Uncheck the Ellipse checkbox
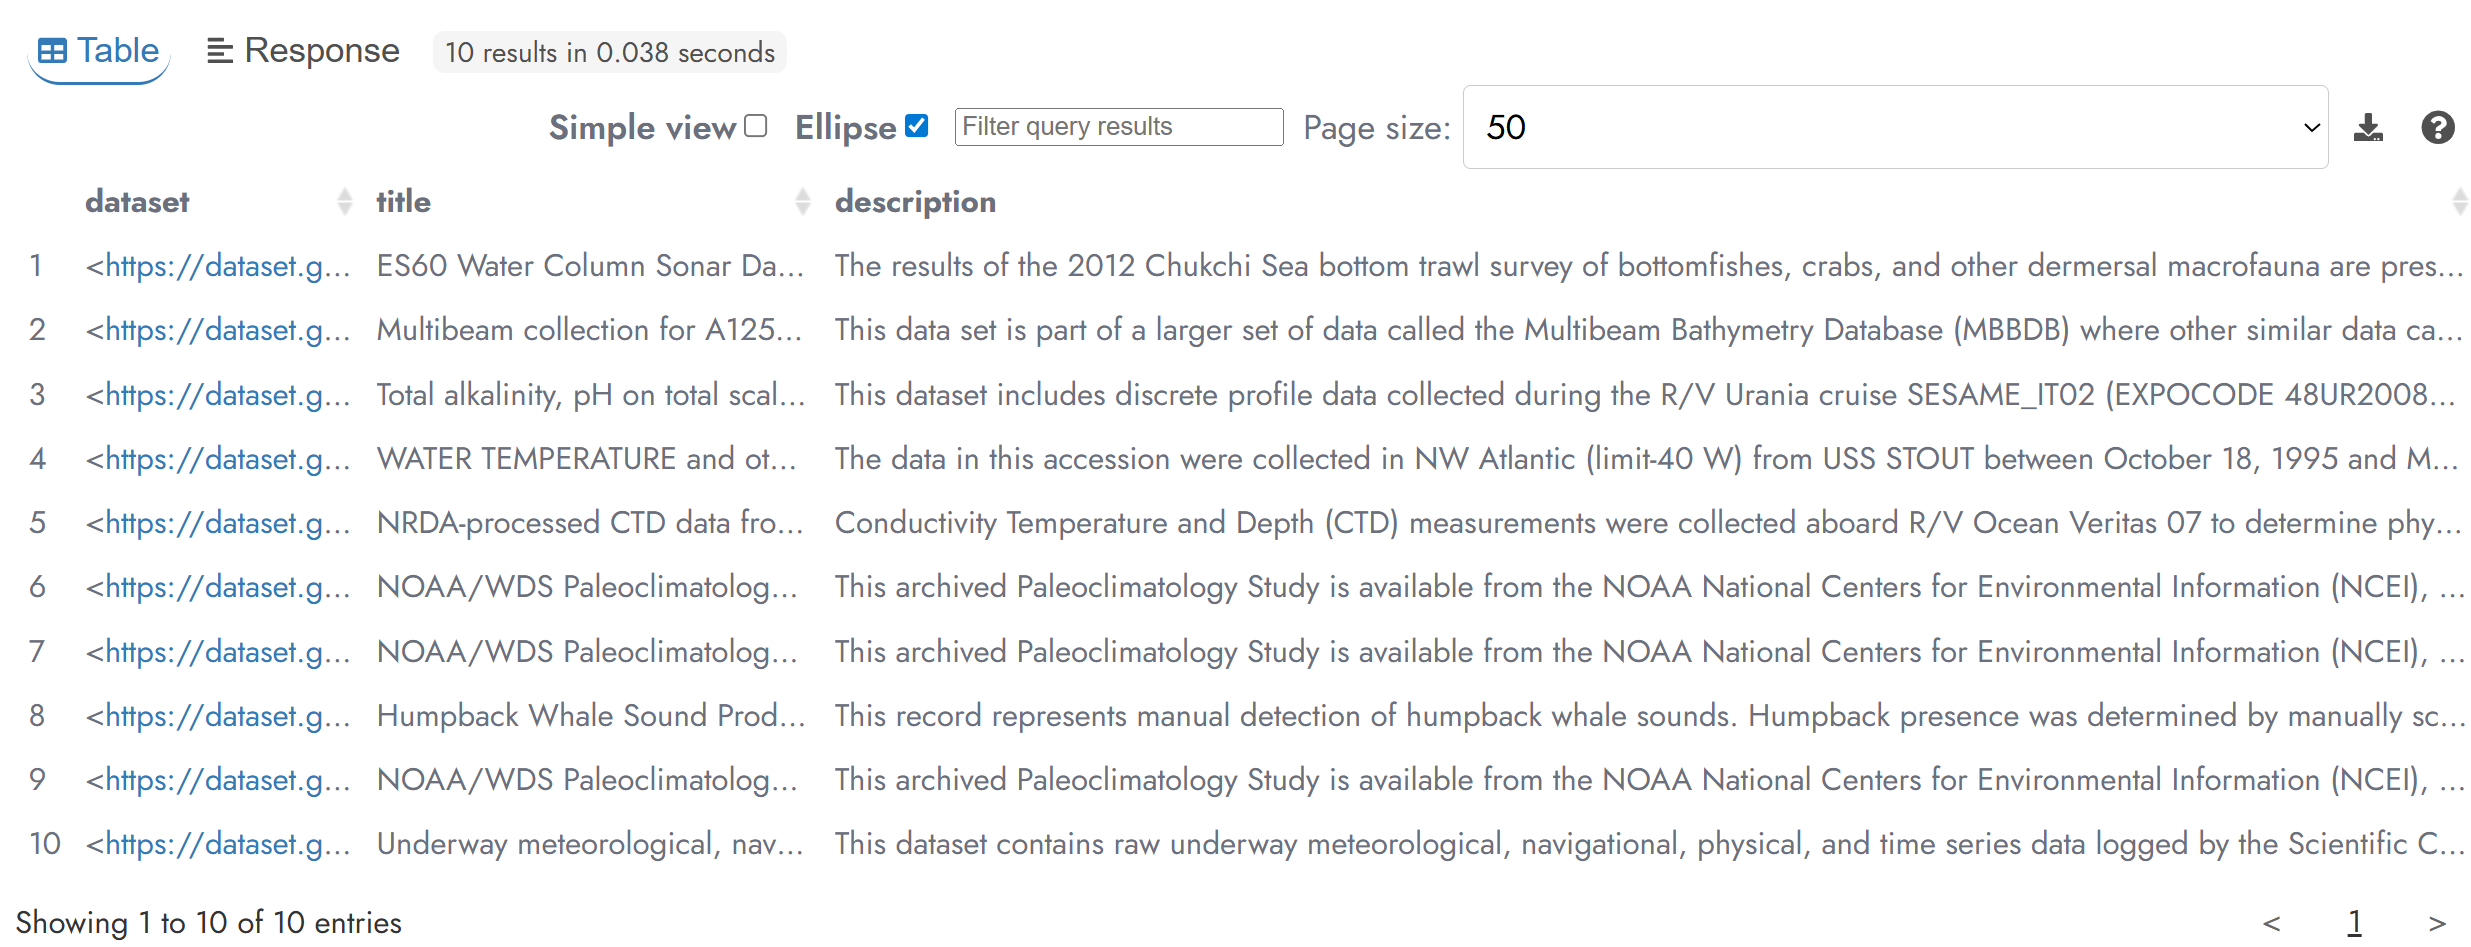Screen dimensions: 2471x947 (916, 126)
